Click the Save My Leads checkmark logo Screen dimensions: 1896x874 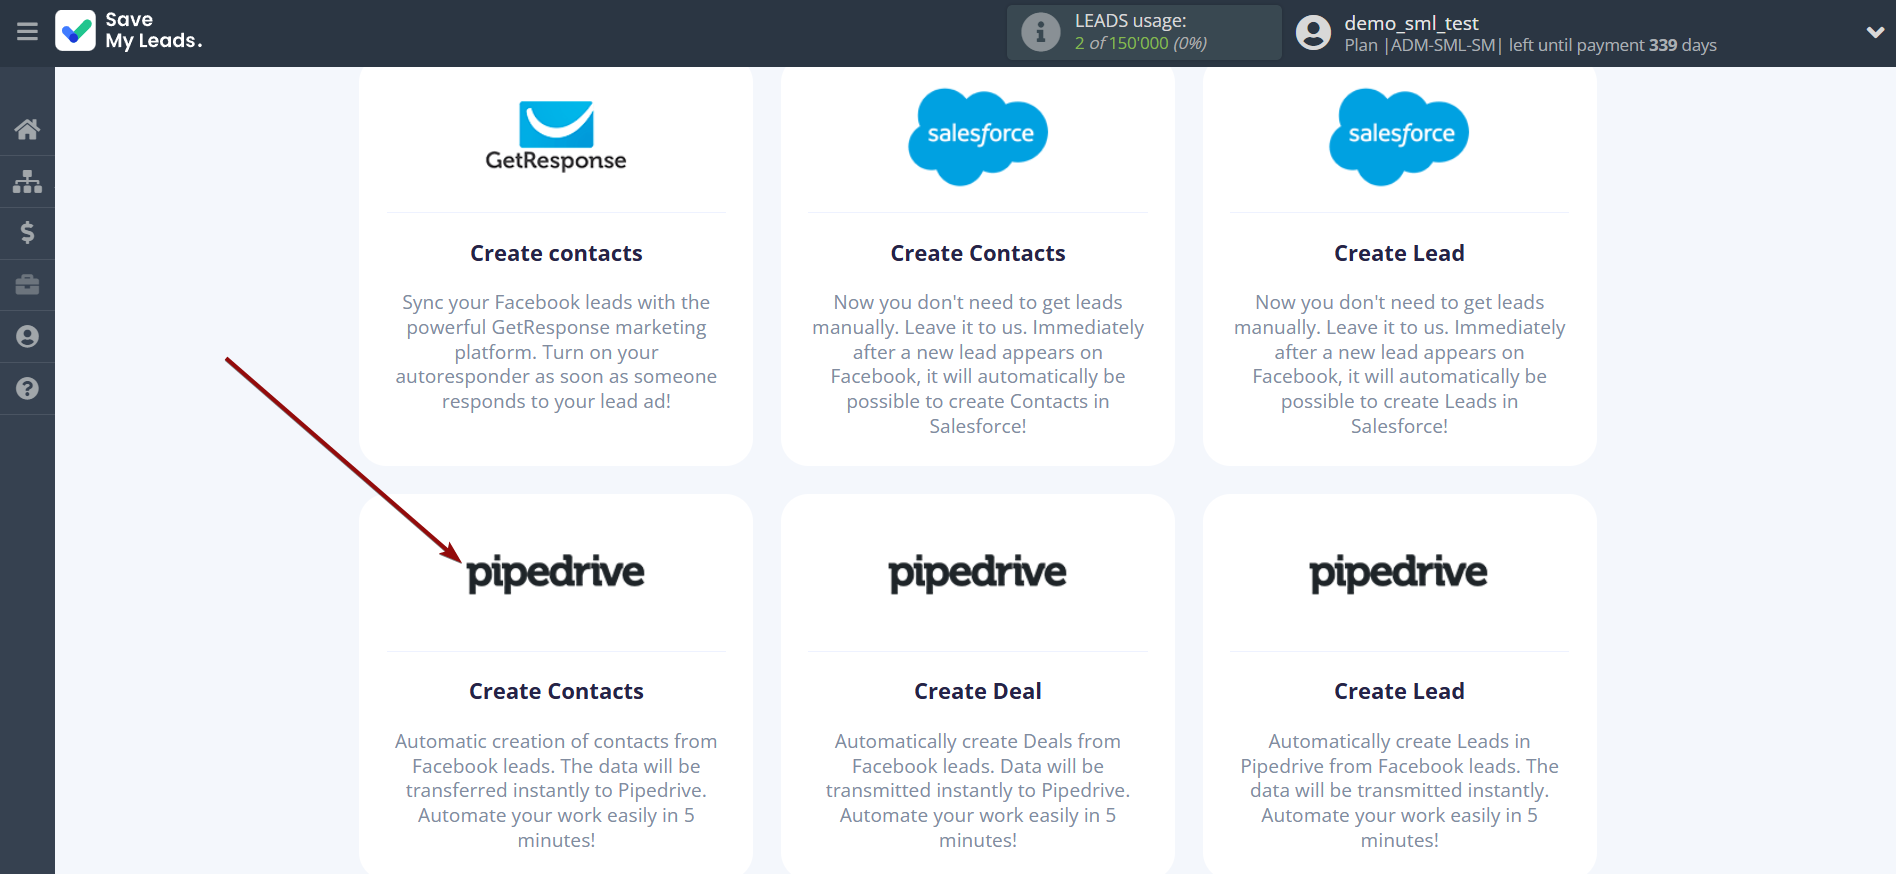tap(76, 31)
